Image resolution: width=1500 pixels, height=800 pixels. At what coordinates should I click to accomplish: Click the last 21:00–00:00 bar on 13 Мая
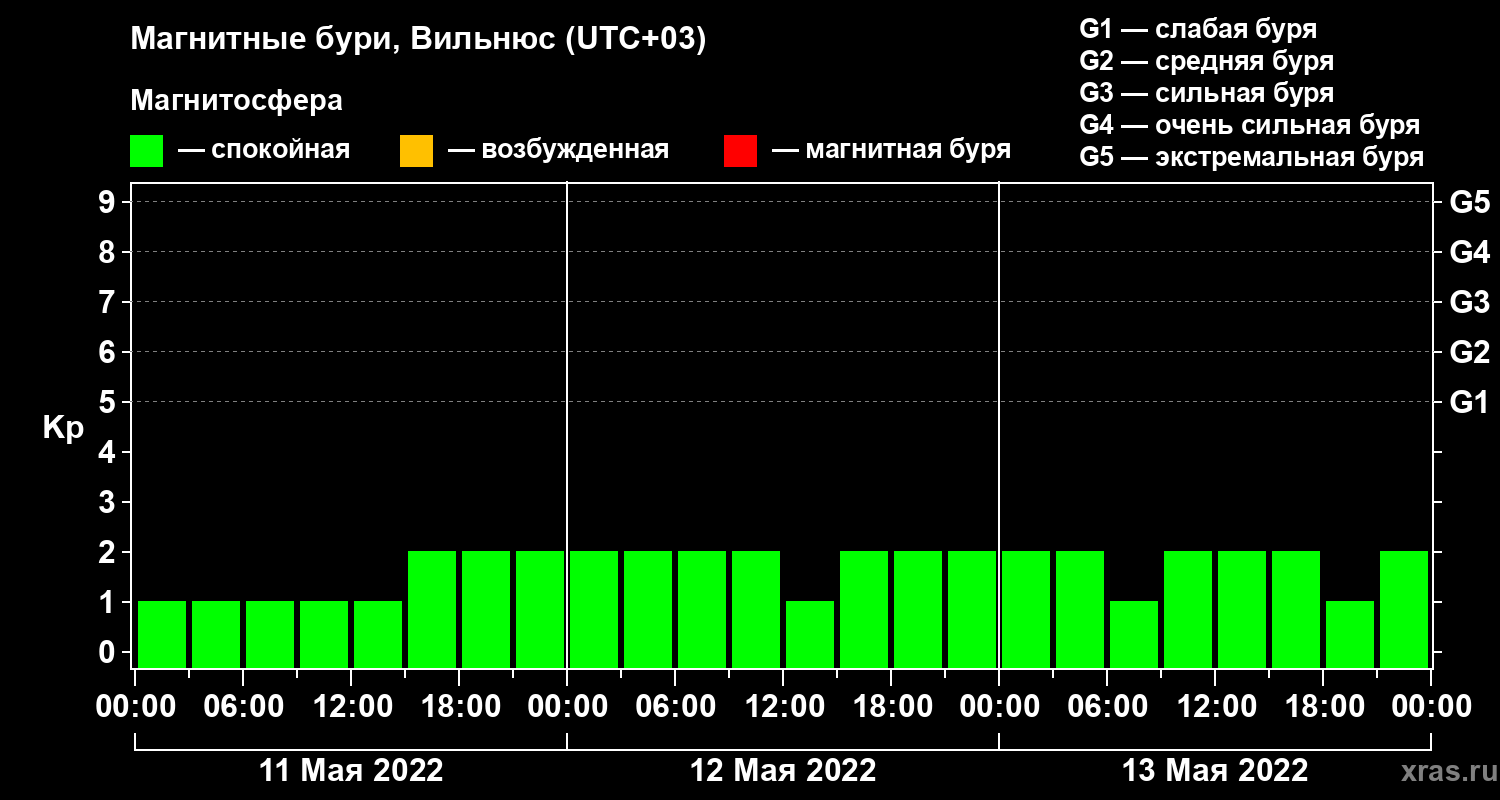click(1404, 609)
